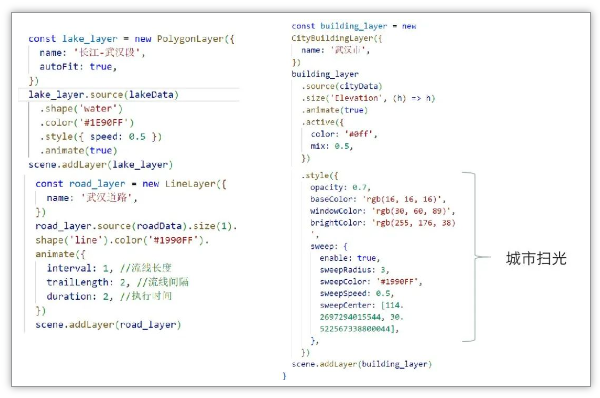
Task: Click the autoFit: true line
Action: tap(78, 67)
